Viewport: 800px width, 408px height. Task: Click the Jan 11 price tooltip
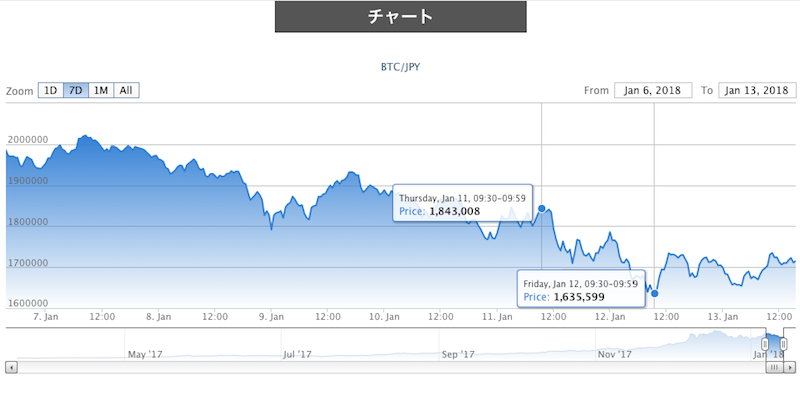[462, 203]
